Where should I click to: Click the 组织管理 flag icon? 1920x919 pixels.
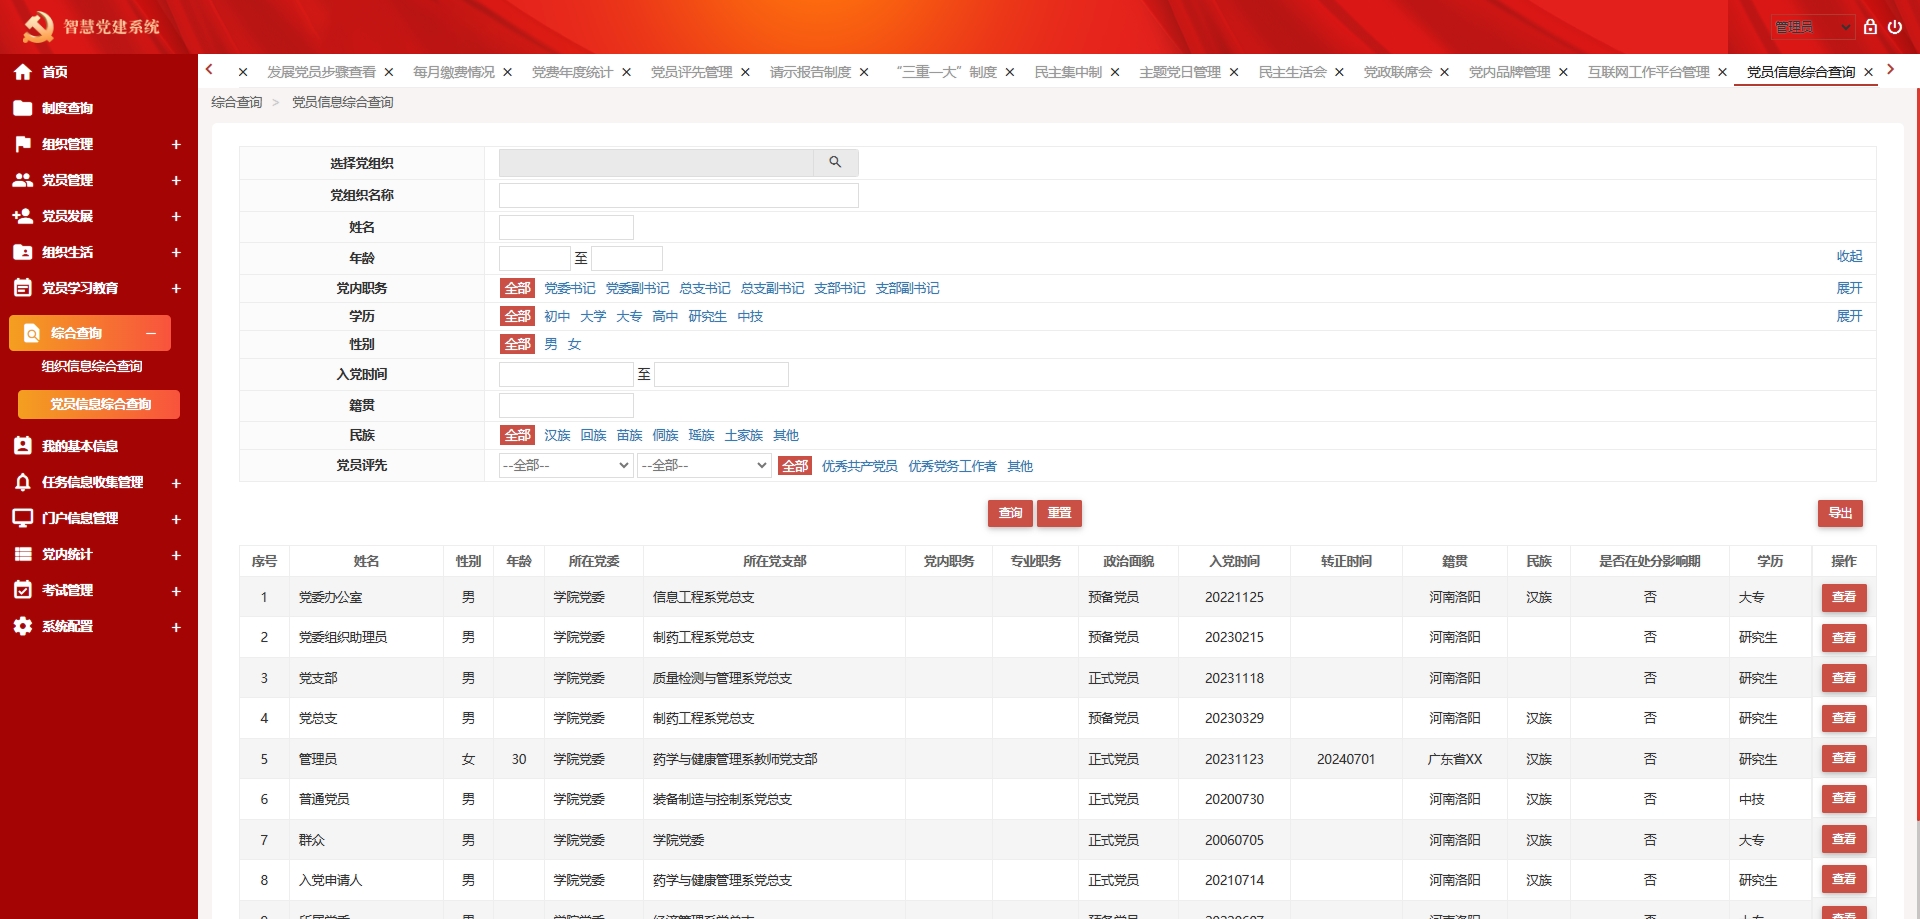point(23,144)
